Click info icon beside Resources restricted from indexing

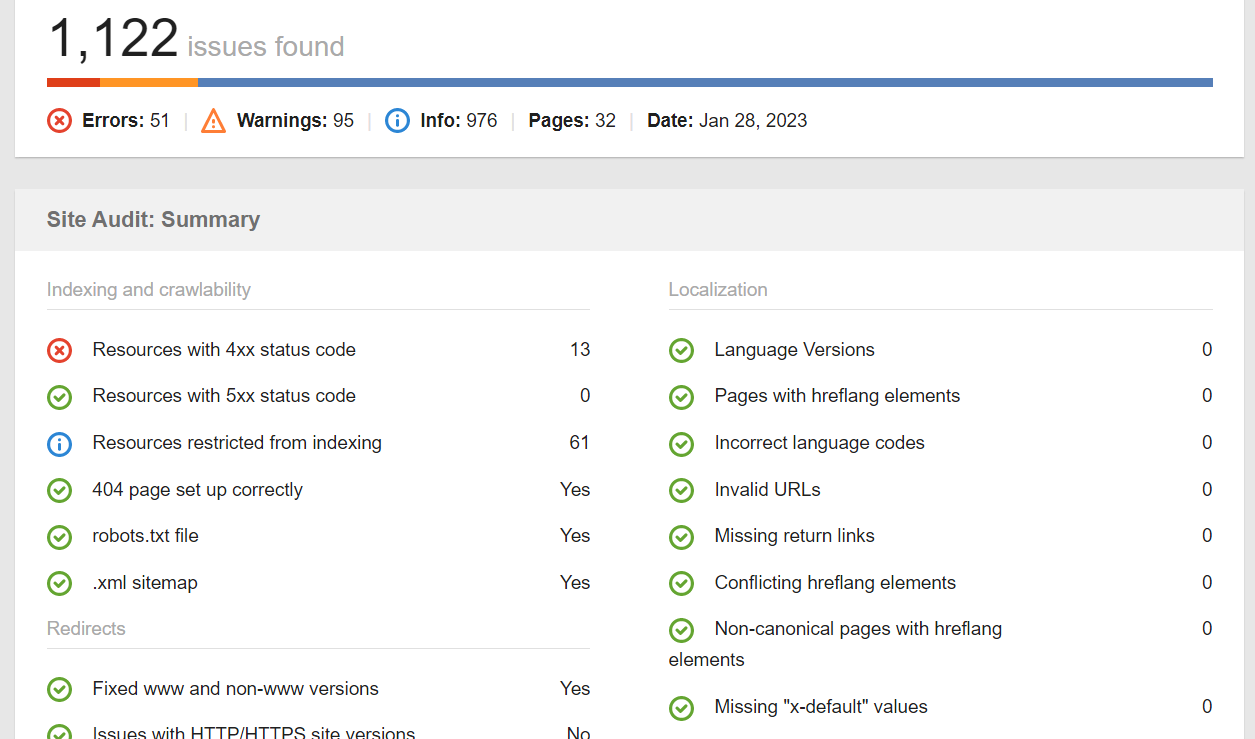pyautogui.click(x=60, y=443)
